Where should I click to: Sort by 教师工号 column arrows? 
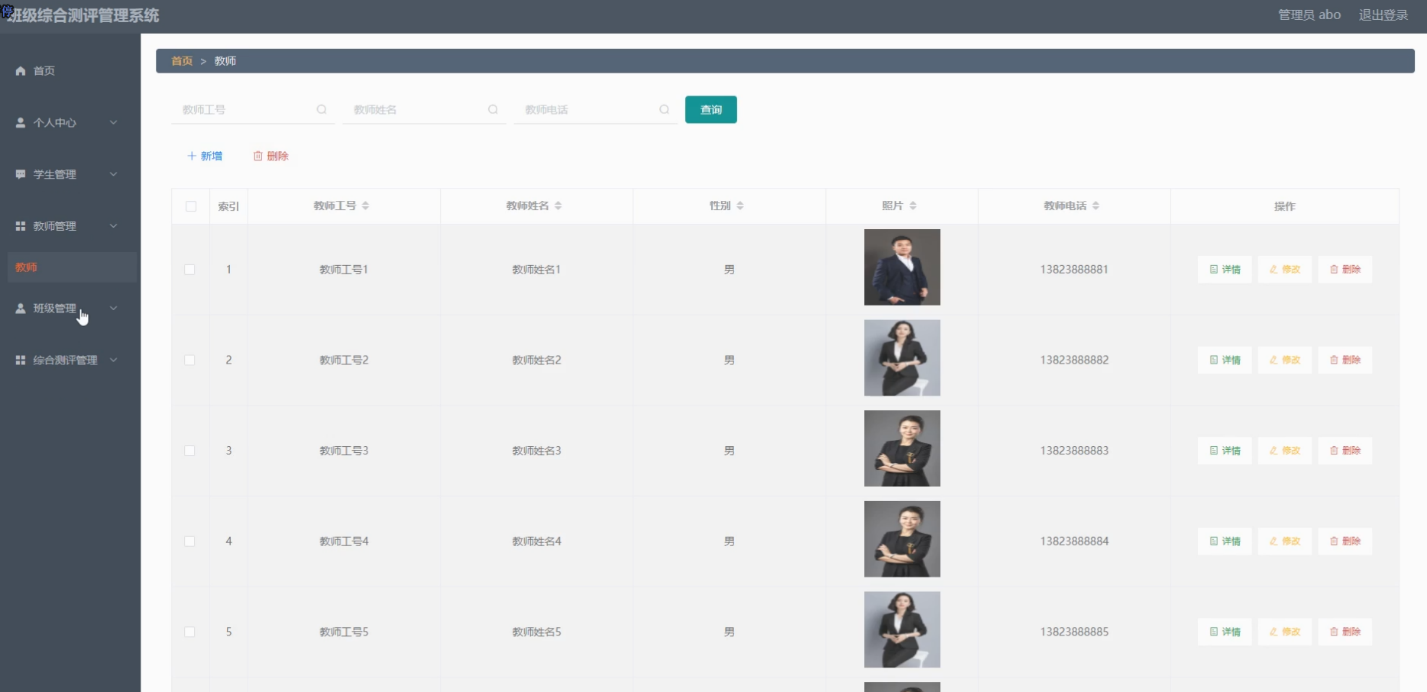coord(365,206)
